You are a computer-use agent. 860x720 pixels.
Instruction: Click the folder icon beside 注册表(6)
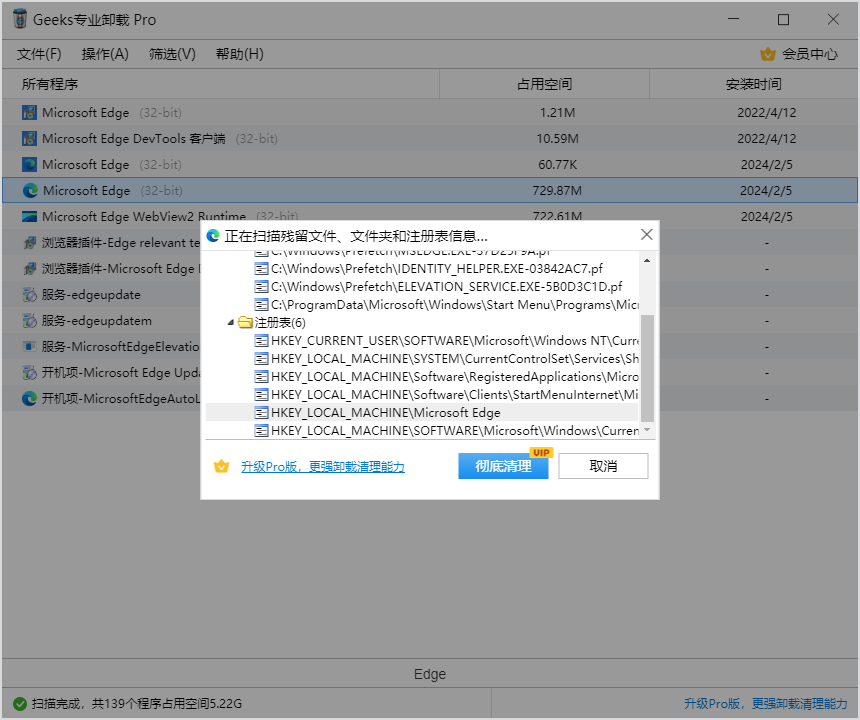click(245, 322)
